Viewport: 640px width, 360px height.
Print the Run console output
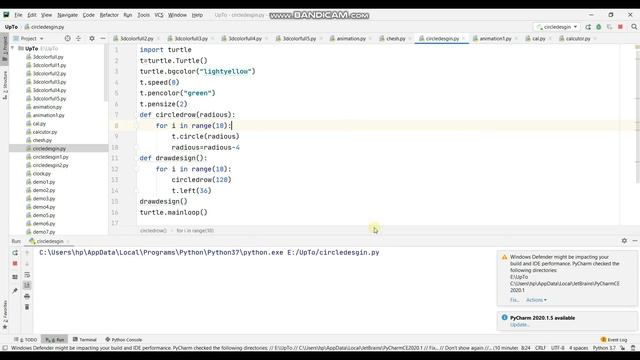[27, 296]
